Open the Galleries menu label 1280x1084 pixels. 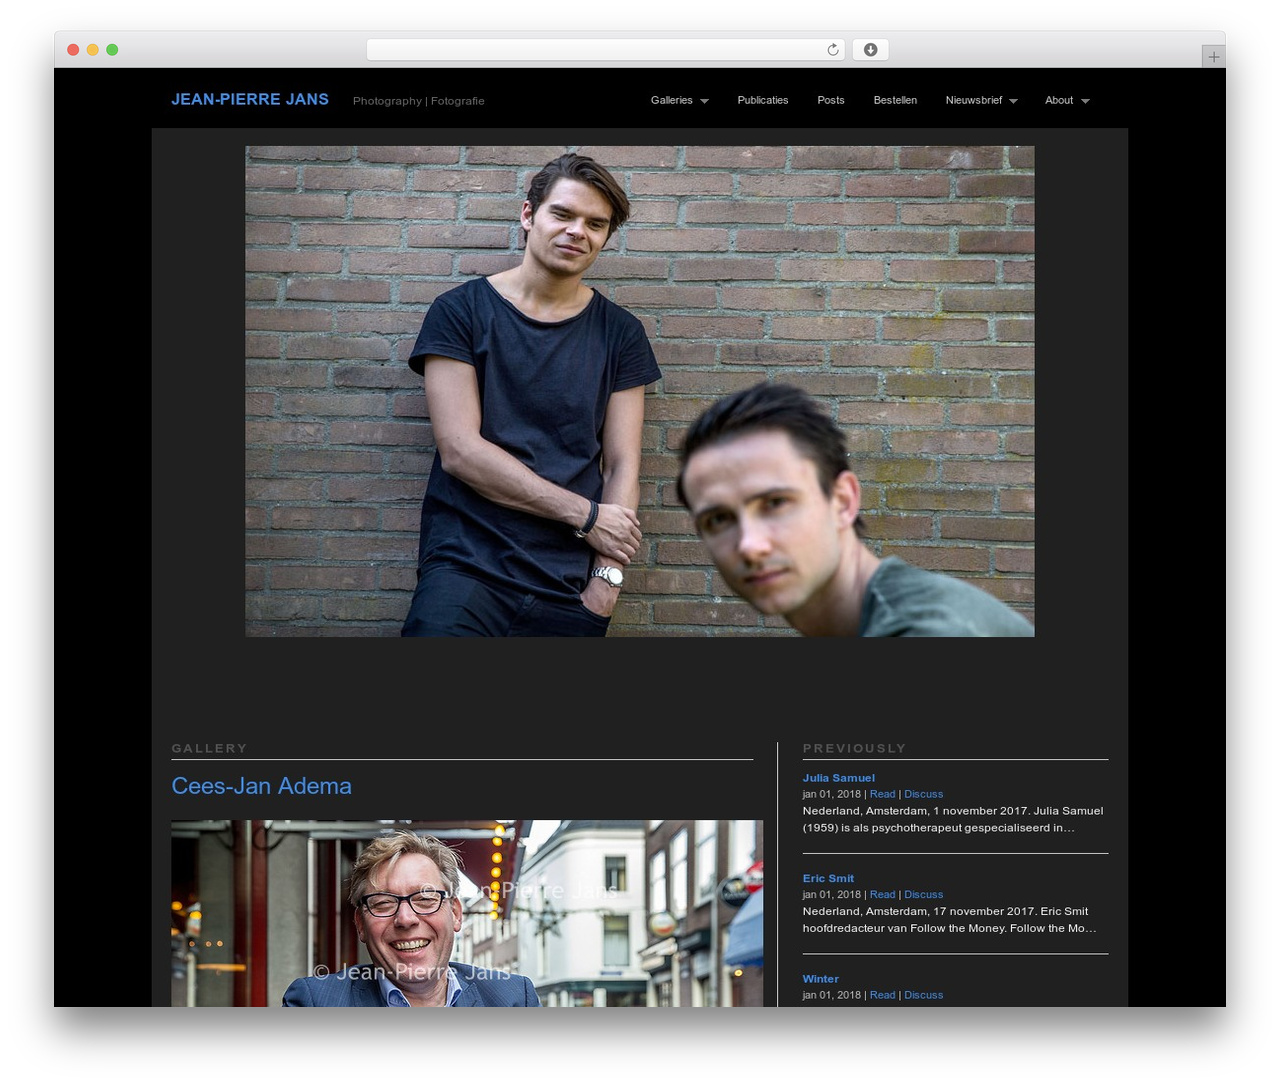(x=672, y=100)
